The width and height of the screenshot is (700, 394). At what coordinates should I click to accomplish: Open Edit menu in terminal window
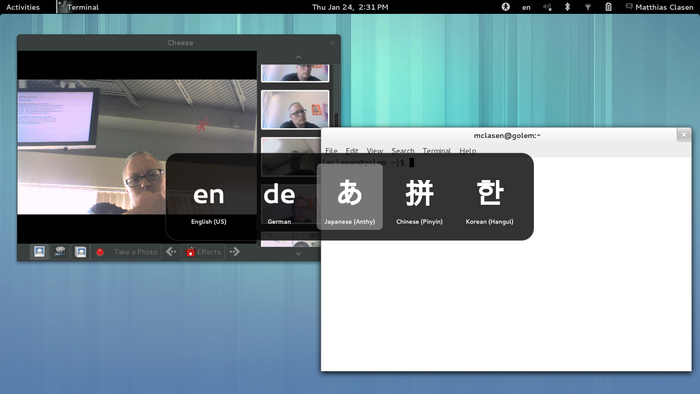tap(352, 151)
